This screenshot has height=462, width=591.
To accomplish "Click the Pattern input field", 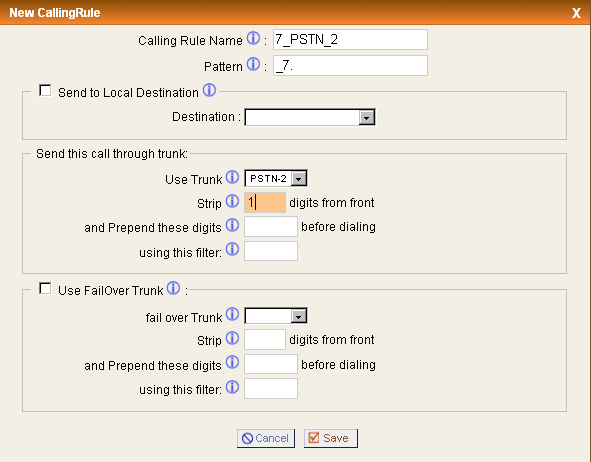I will (351, 66).
